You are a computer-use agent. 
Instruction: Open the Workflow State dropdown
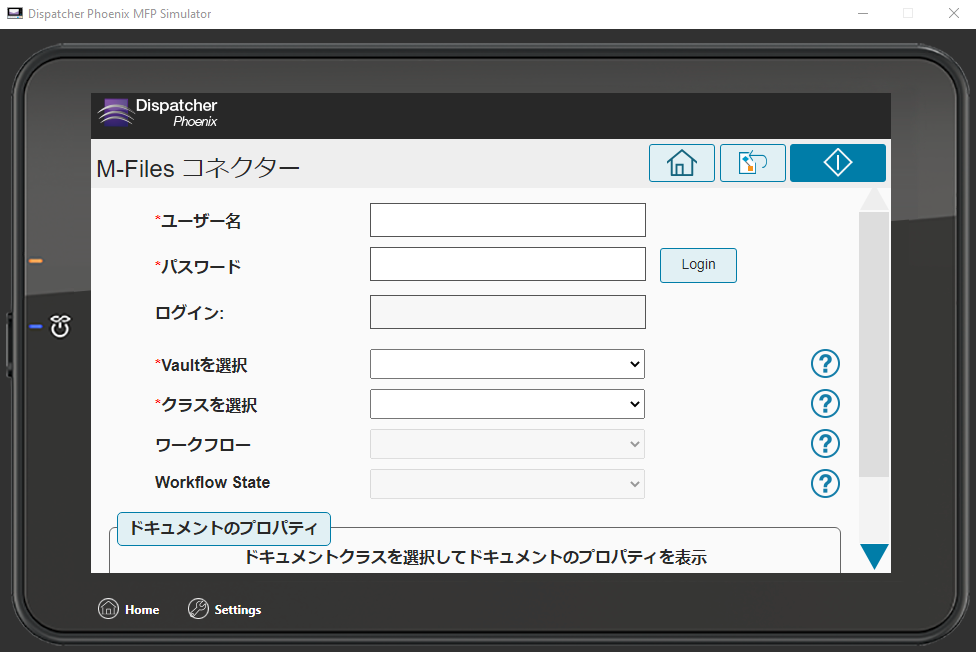click(x=507, y=484)
